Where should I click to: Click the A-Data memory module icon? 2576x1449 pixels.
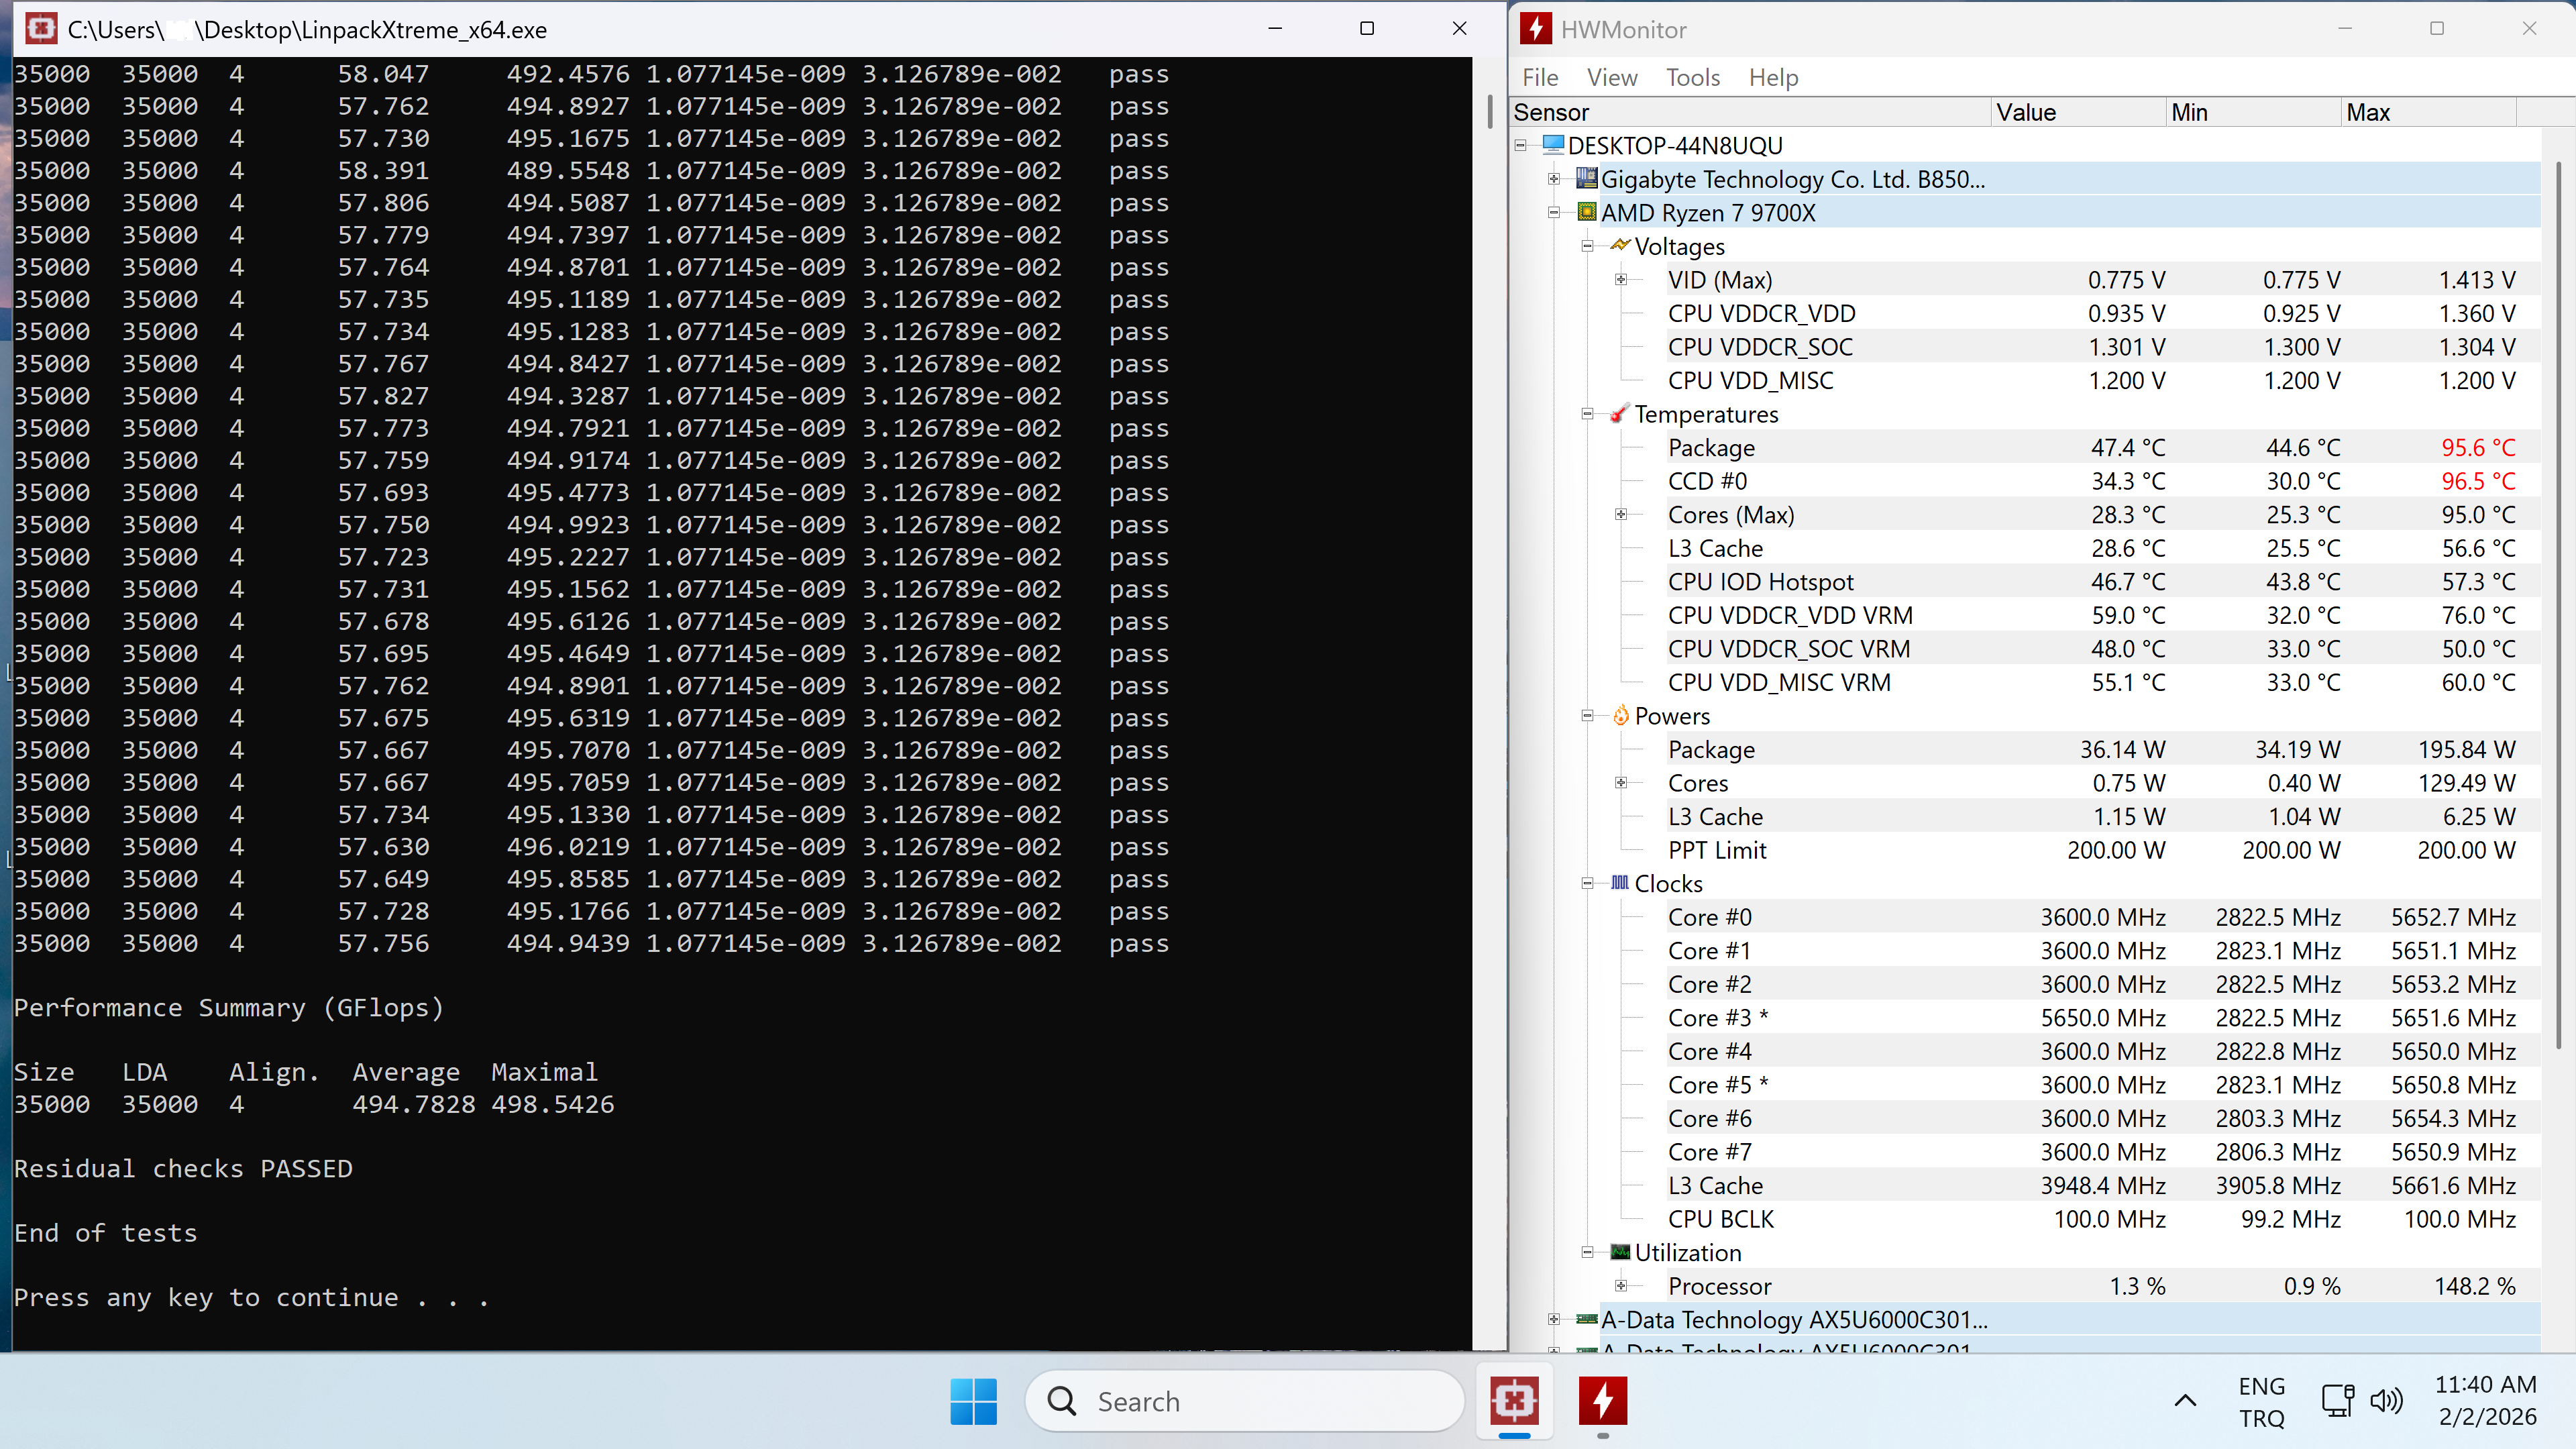pos(1586,1319)
